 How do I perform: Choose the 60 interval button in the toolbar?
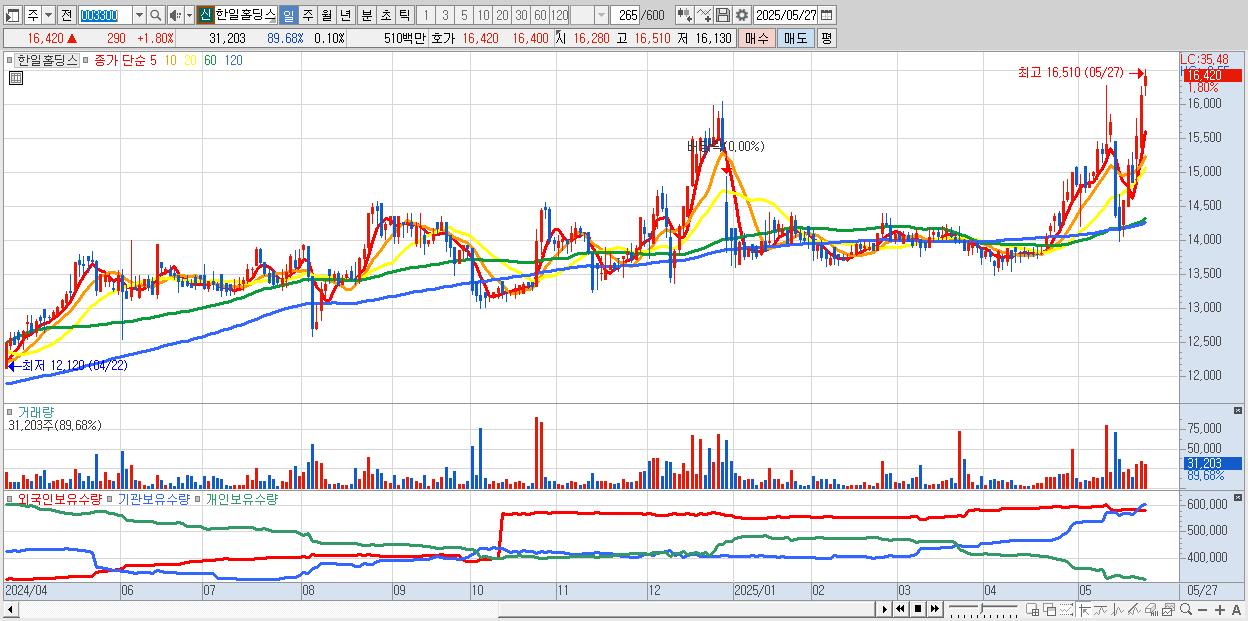pyautogui.click(x=540, y=15)
